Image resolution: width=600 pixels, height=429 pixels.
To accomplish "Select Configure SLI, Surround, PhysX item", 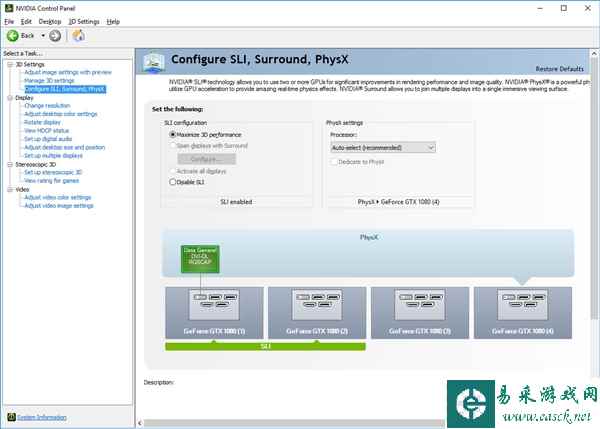I will tap(65, 89).
